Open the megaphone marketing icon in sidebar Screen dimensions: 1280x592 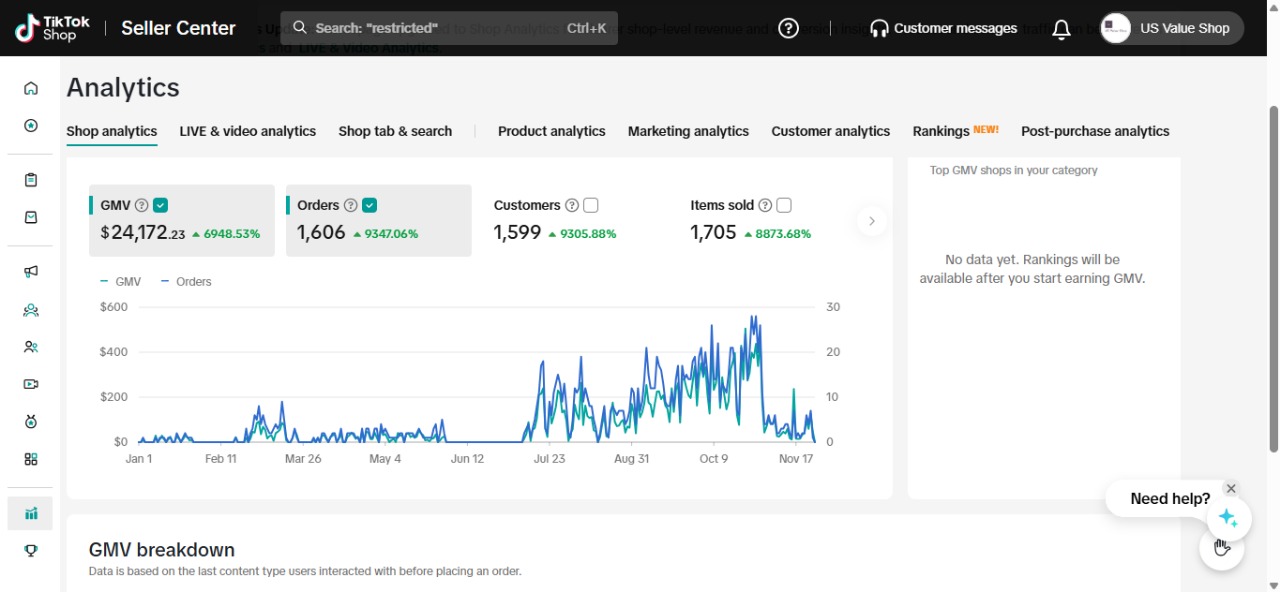click(31, 272)
